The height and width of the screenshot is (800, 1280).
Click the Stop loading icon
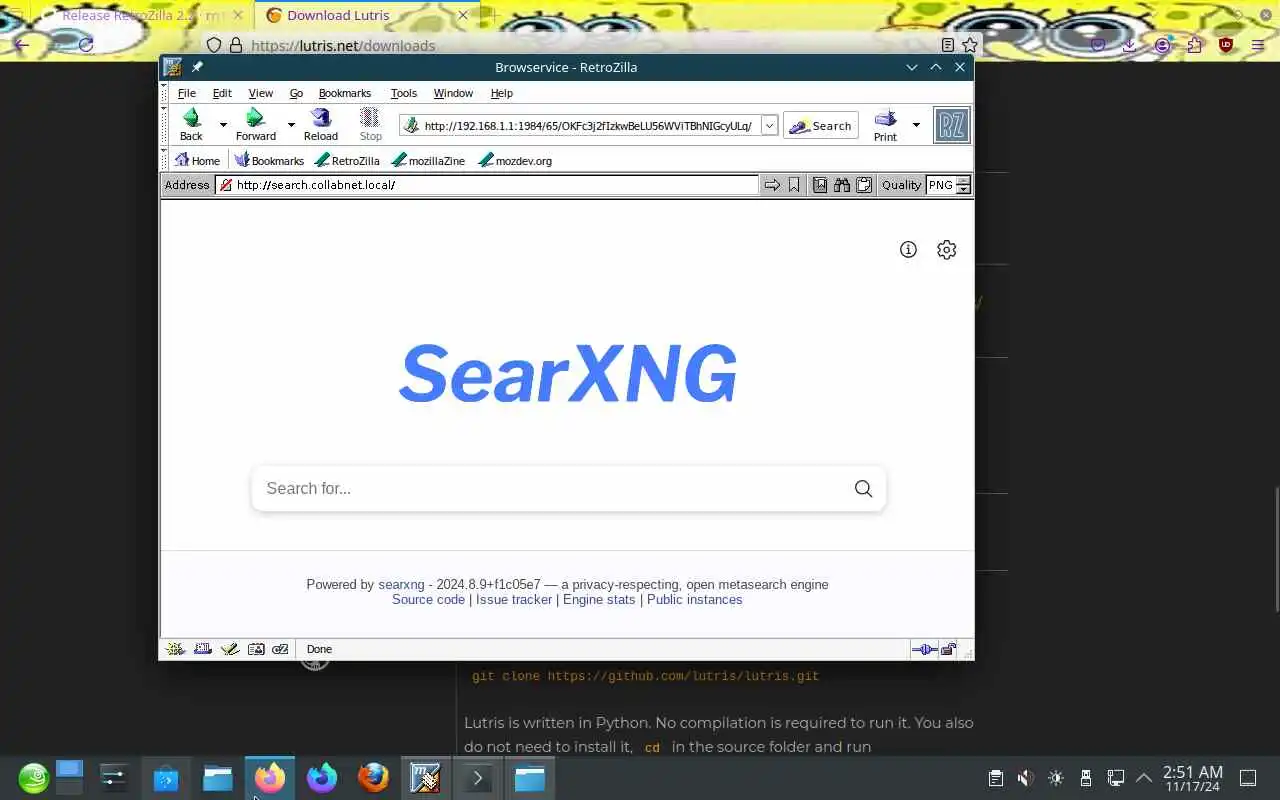(371, 119)
